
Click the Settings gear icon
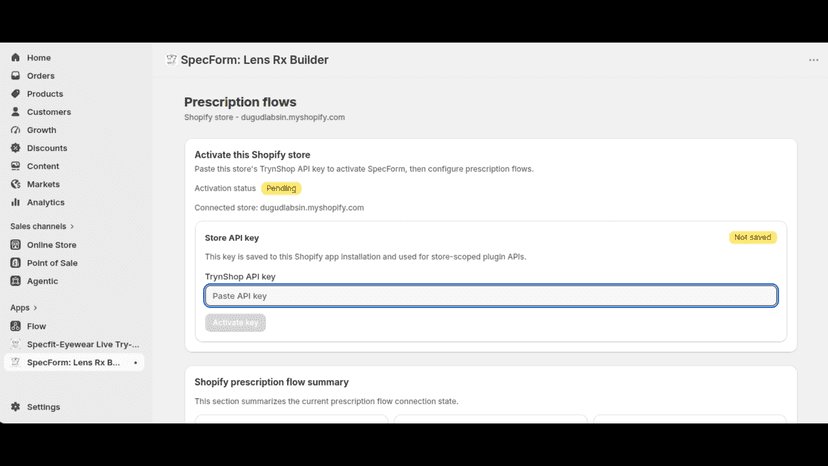(15, 407)
